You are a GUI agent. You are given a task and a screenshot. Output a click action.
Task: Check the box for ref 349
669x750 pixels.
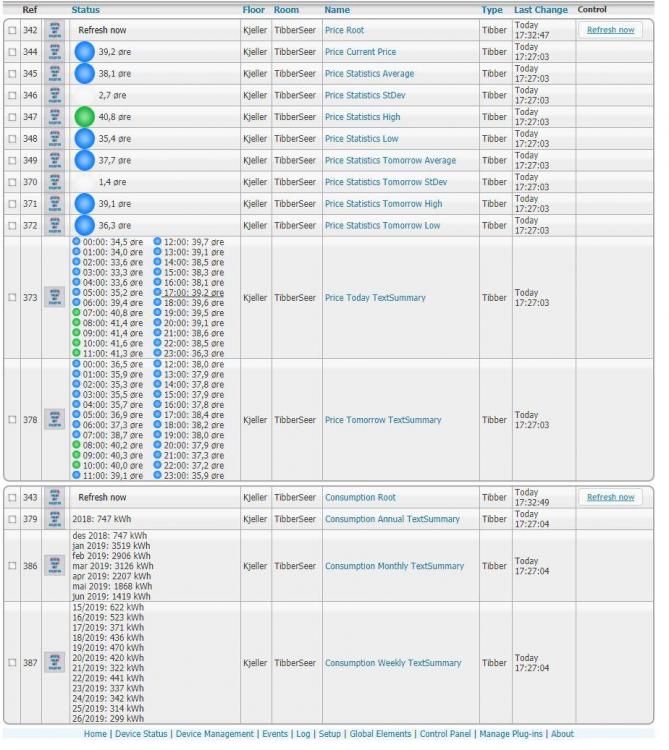[12, 161]
